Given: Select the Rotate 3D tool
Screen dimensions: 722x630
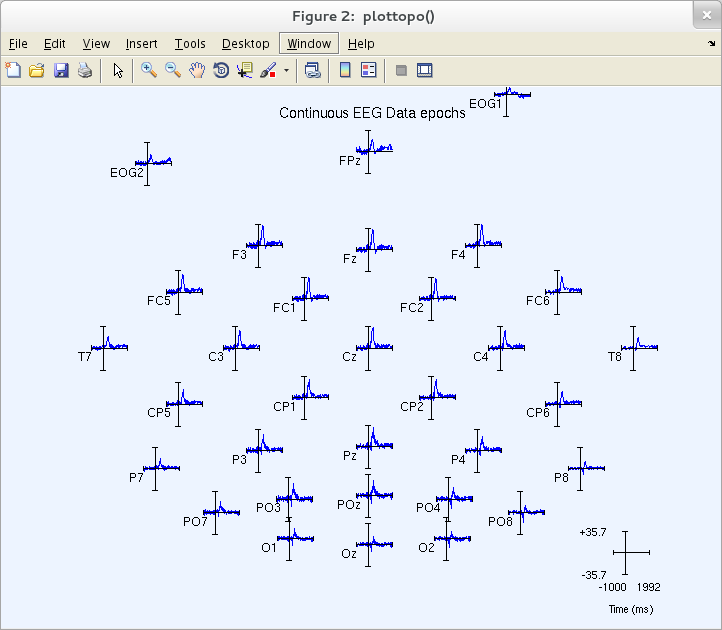Looking at the screenshot, I should coord(221,70).
